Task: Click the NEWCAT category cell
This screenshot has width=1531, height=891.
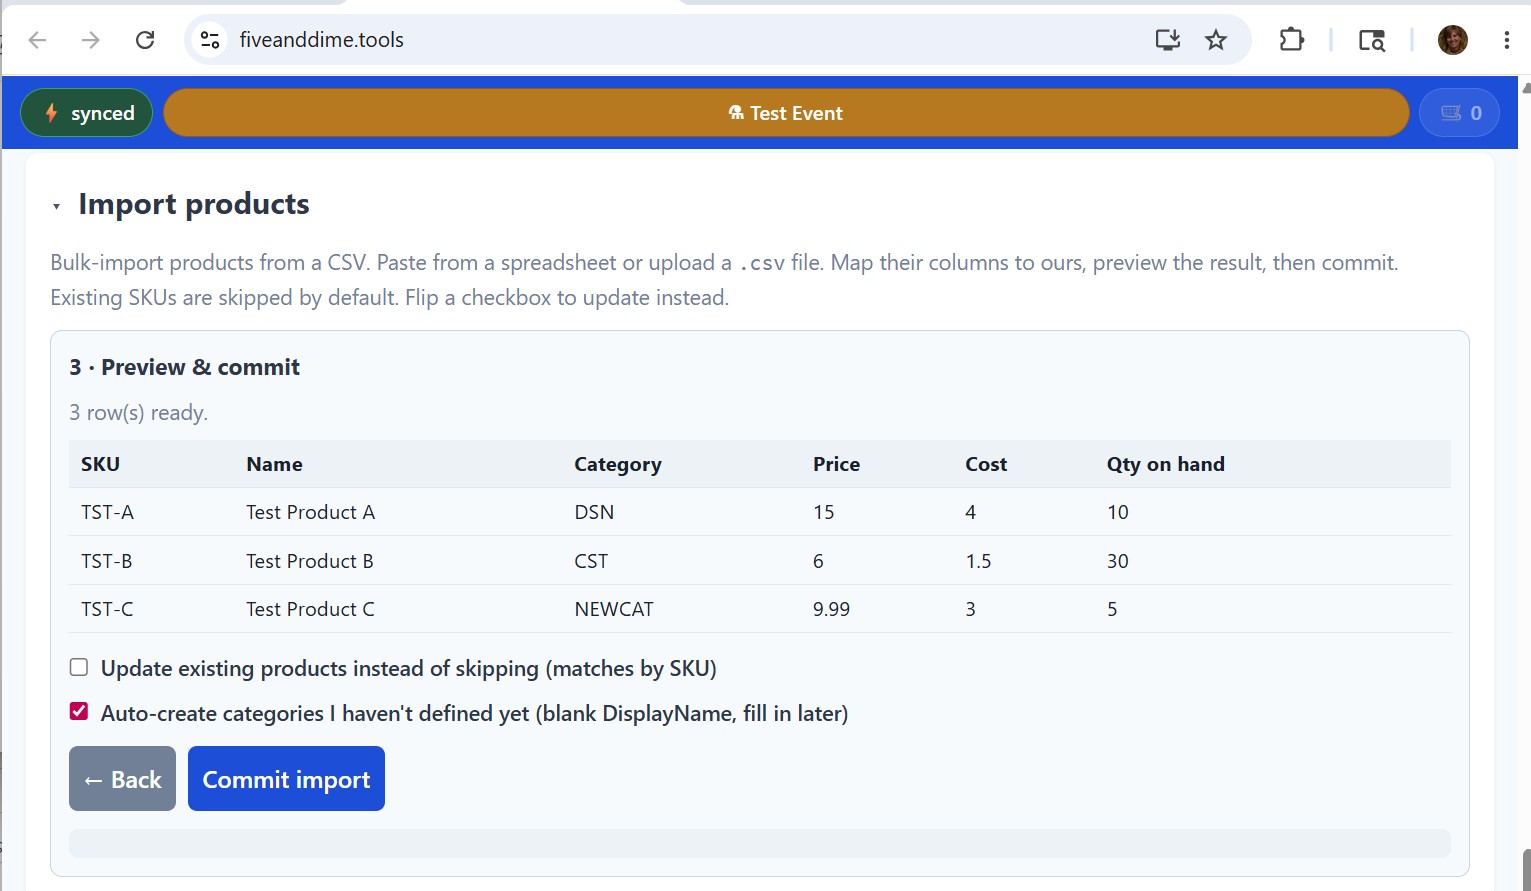Action: [x=614, y=609]
